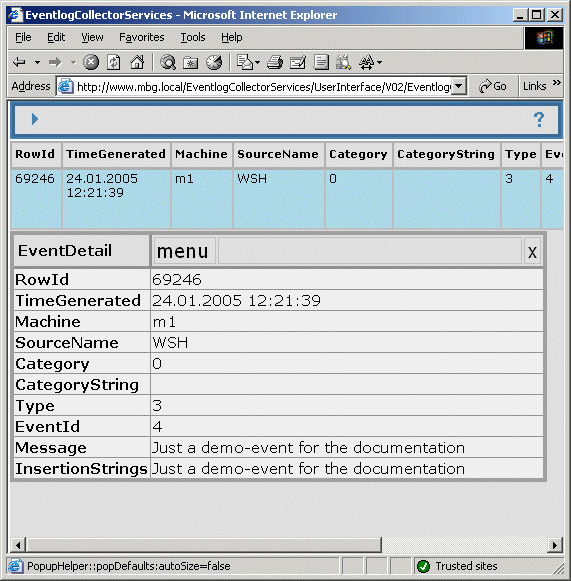
Task: Click the horizontal scrollbar right arrow
Action: 554,545
